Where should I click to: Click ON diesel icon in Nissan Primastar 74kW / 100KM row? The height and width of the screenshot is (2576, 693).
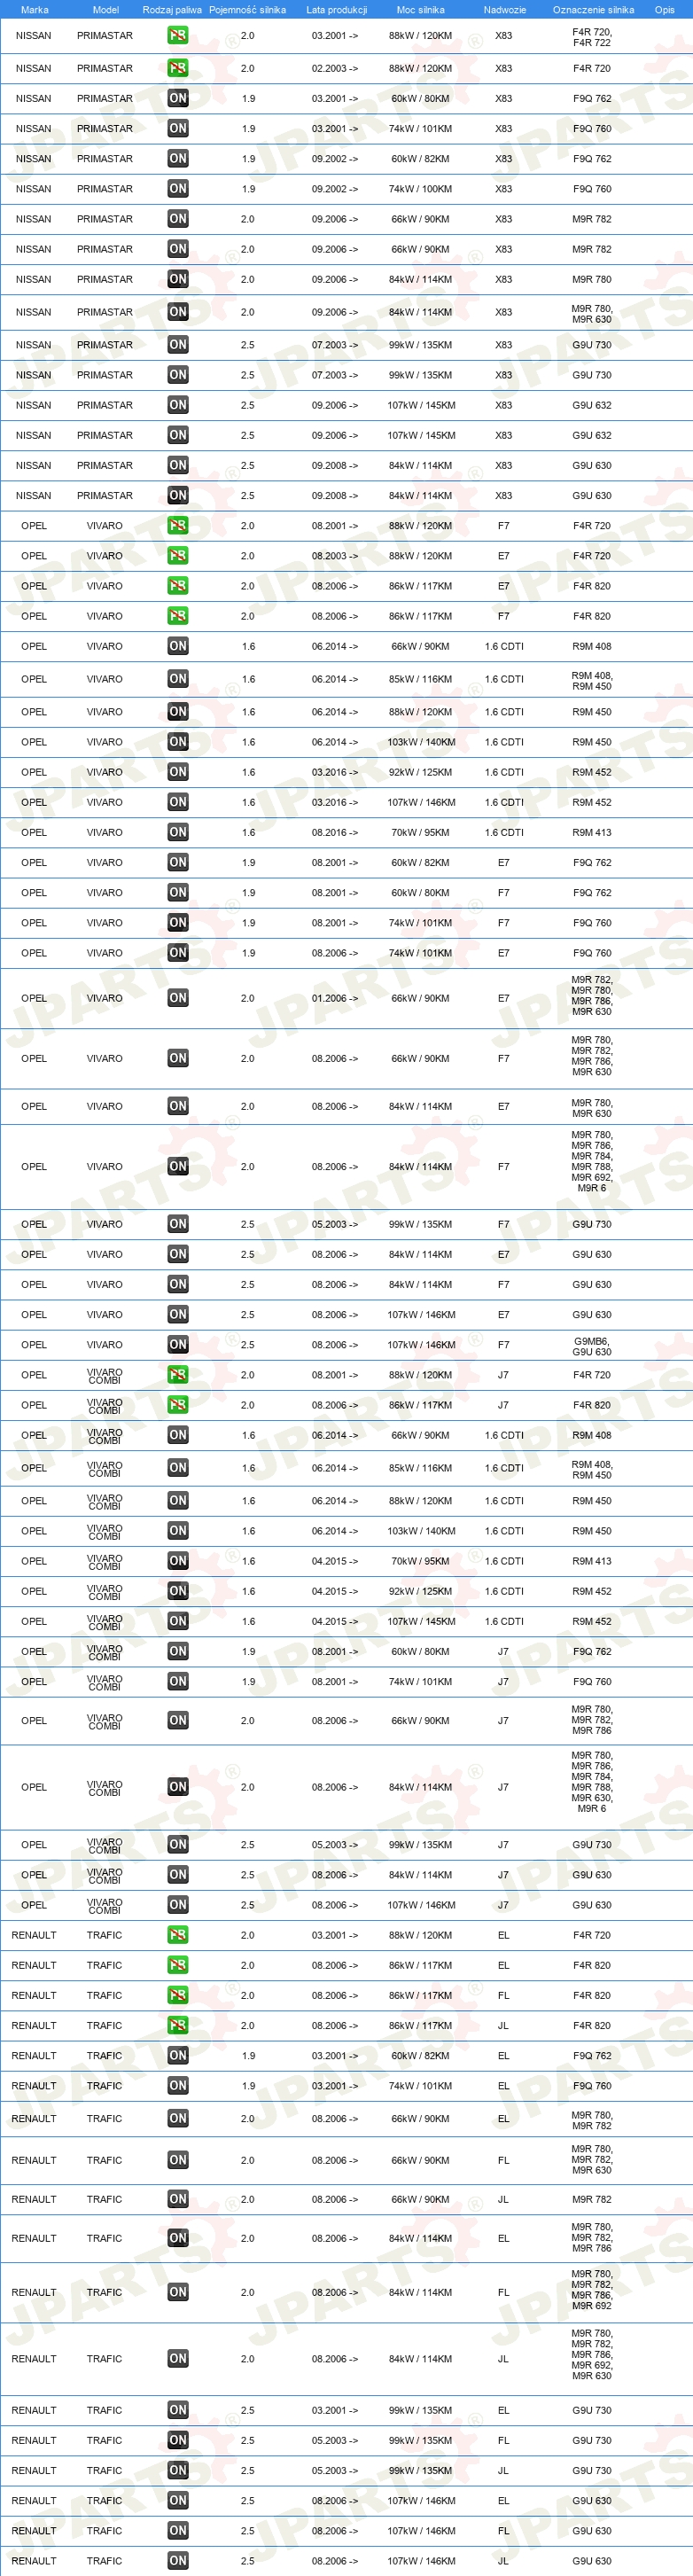point(178,188)
